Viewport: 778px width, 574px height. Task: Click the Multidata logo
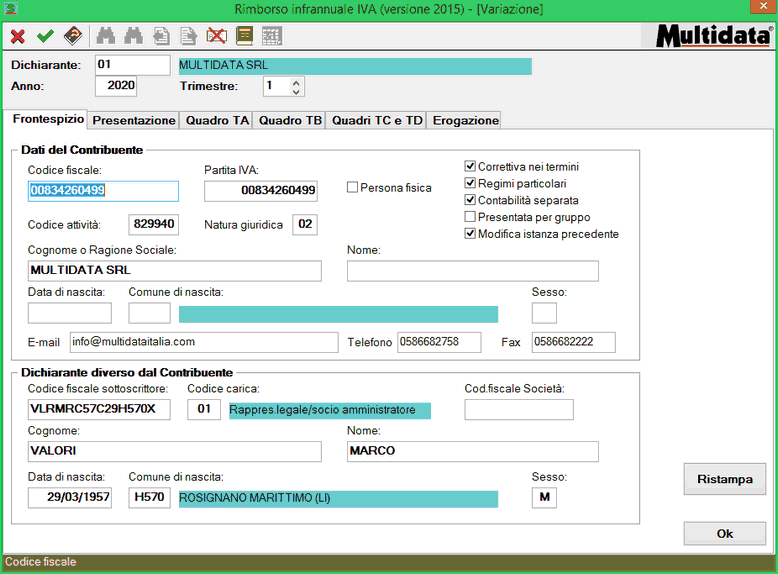point(713,36)
